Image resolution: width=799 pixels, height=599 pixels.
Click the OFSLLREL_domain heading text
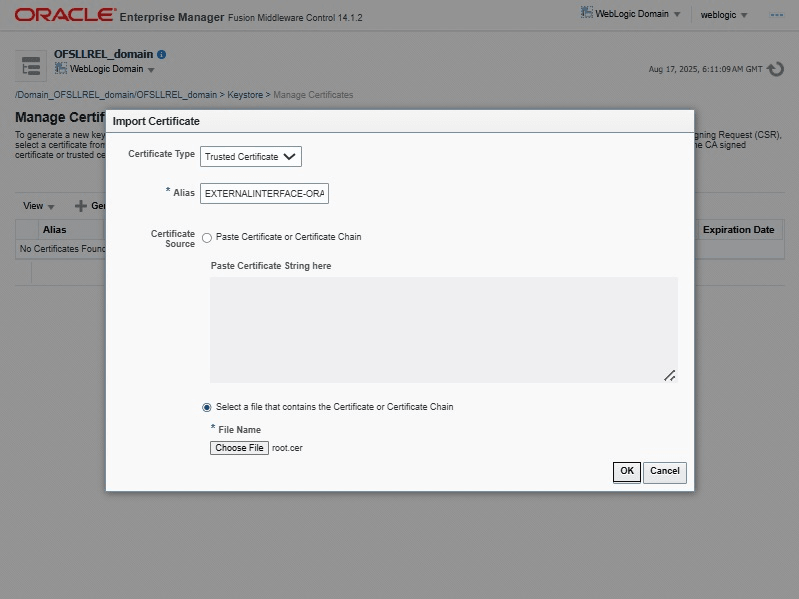pos(103,54)
